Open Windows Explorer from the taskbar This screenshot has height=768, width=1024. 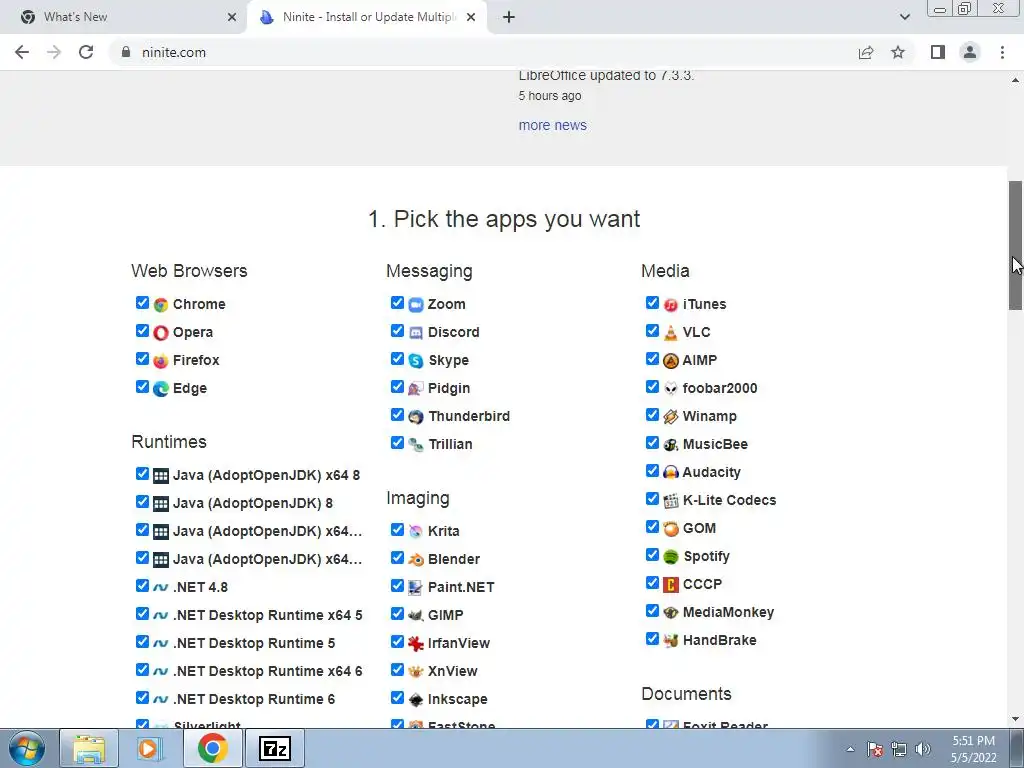(89, 749)
